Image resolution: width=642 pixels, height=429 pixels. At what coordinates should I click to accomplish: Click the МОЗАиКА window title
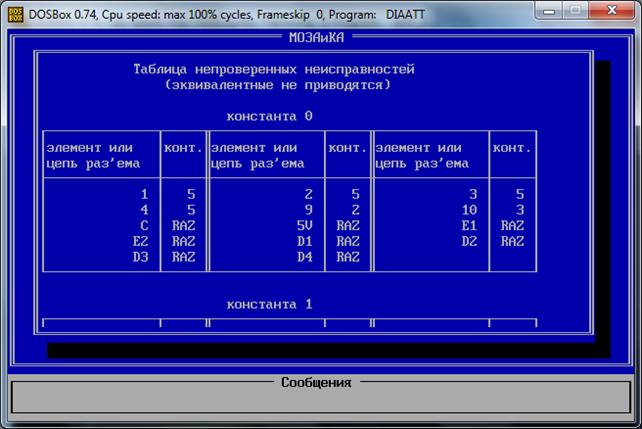tap(316, 38)
